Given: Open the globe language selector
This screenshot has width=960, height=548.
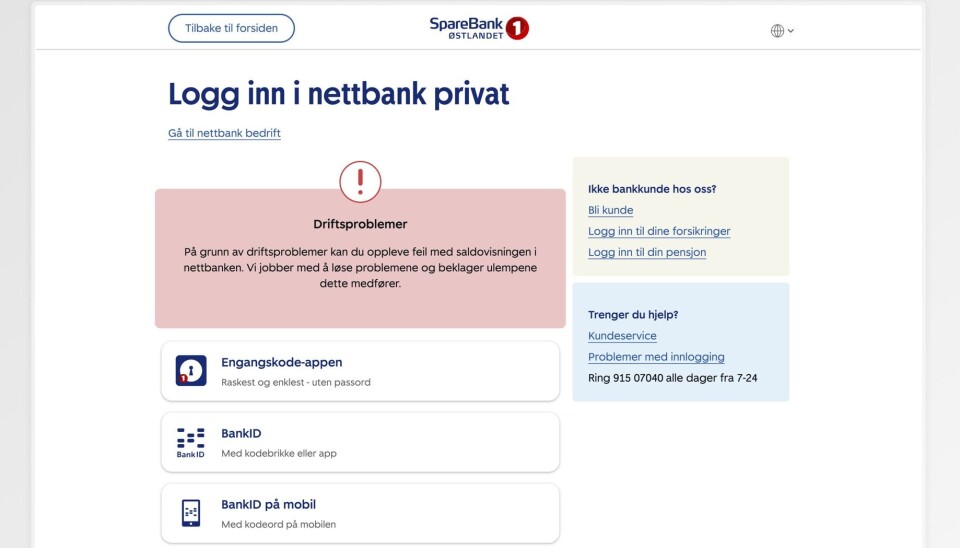Looking at the screenshot, I should click(782, 30).
